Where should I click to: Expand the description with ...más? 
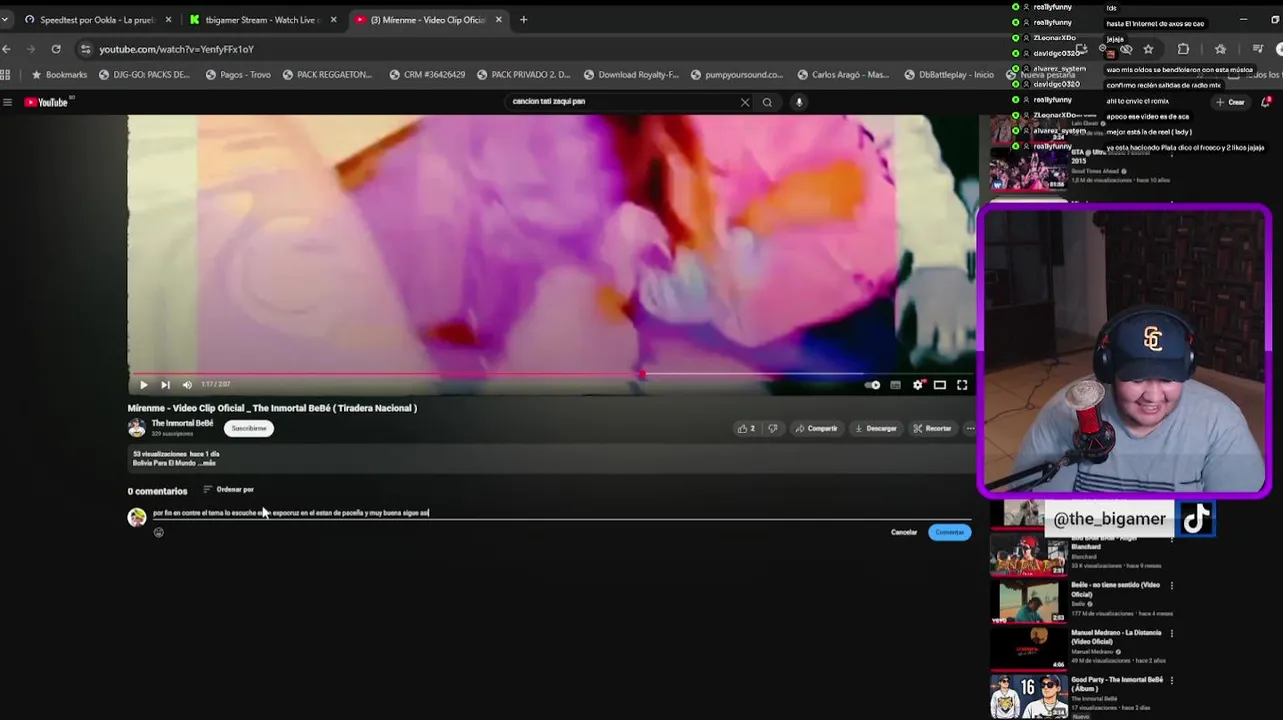click(205, 463)
